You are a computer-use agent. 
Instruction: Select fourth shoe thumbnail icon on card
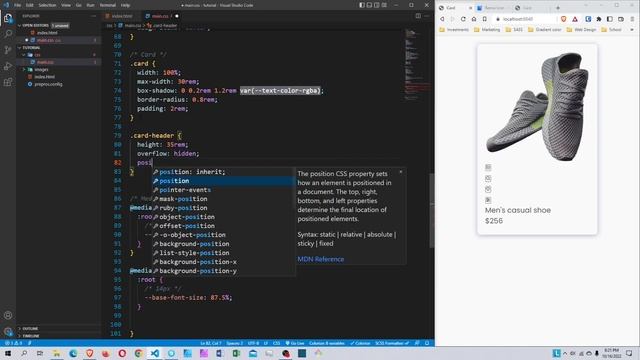(488, 200)
